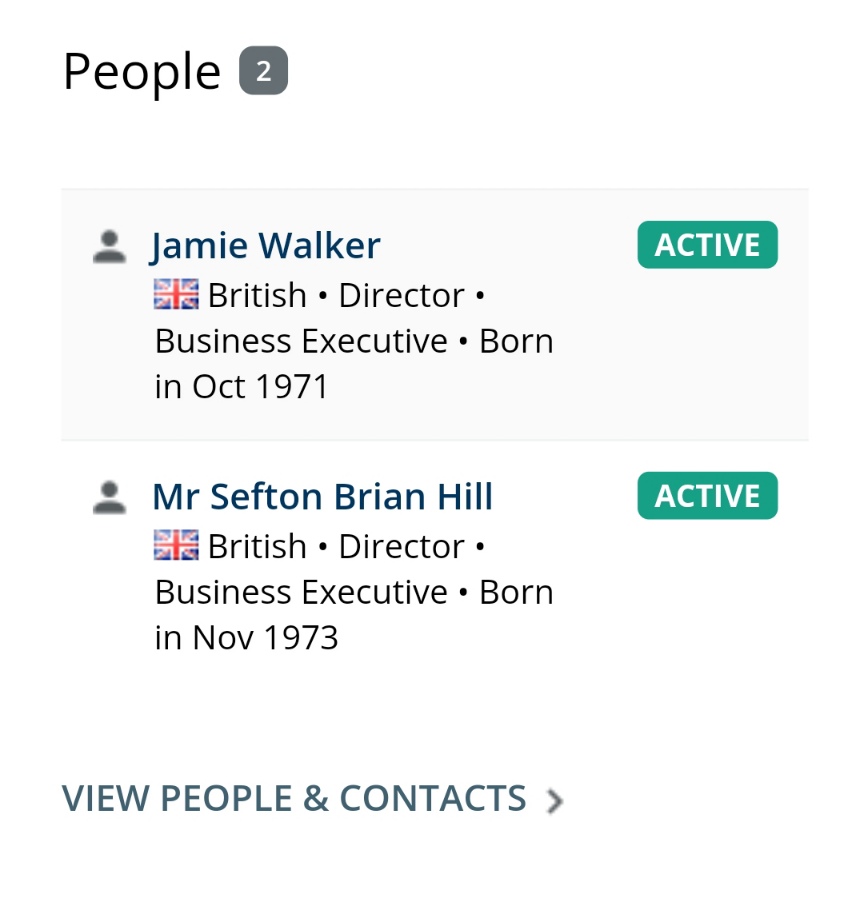This screenshot has width=864, height=898.
Task: Click "Director" in Sefton Brian Hill's entry
Action: pos(401,547)
